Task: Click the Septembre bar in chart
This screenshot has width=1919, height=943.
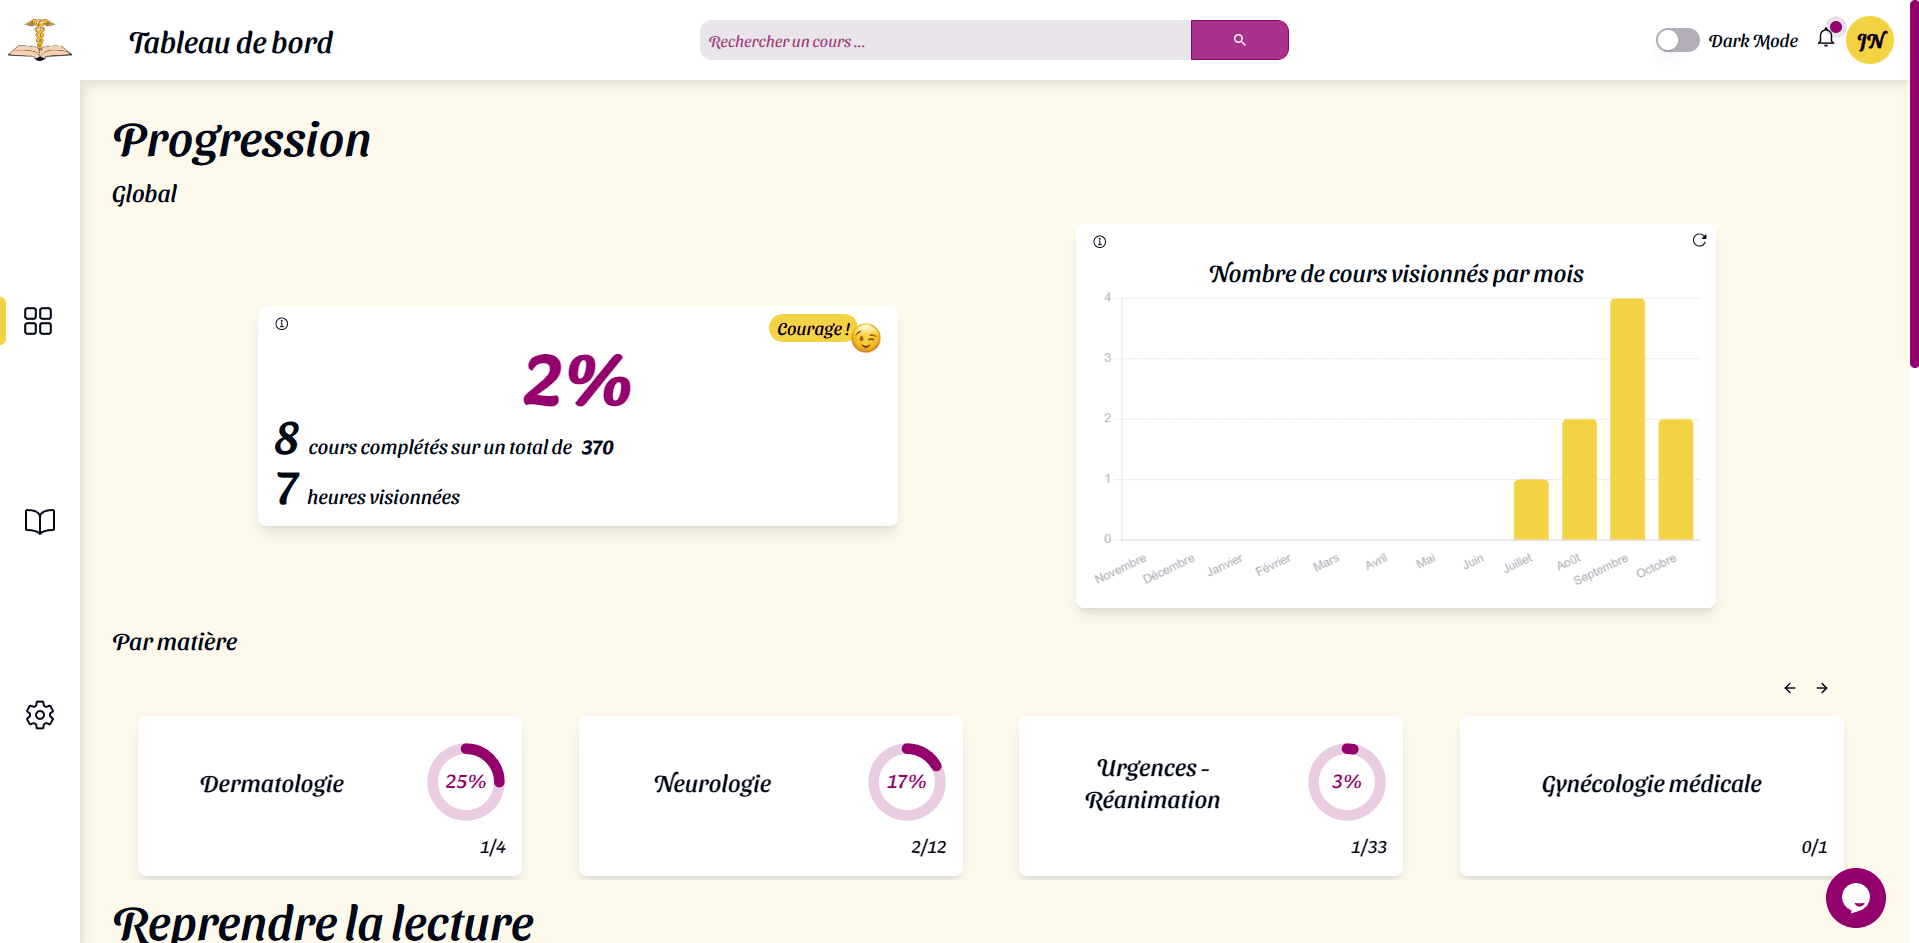Action: [x=1627, y=419]
